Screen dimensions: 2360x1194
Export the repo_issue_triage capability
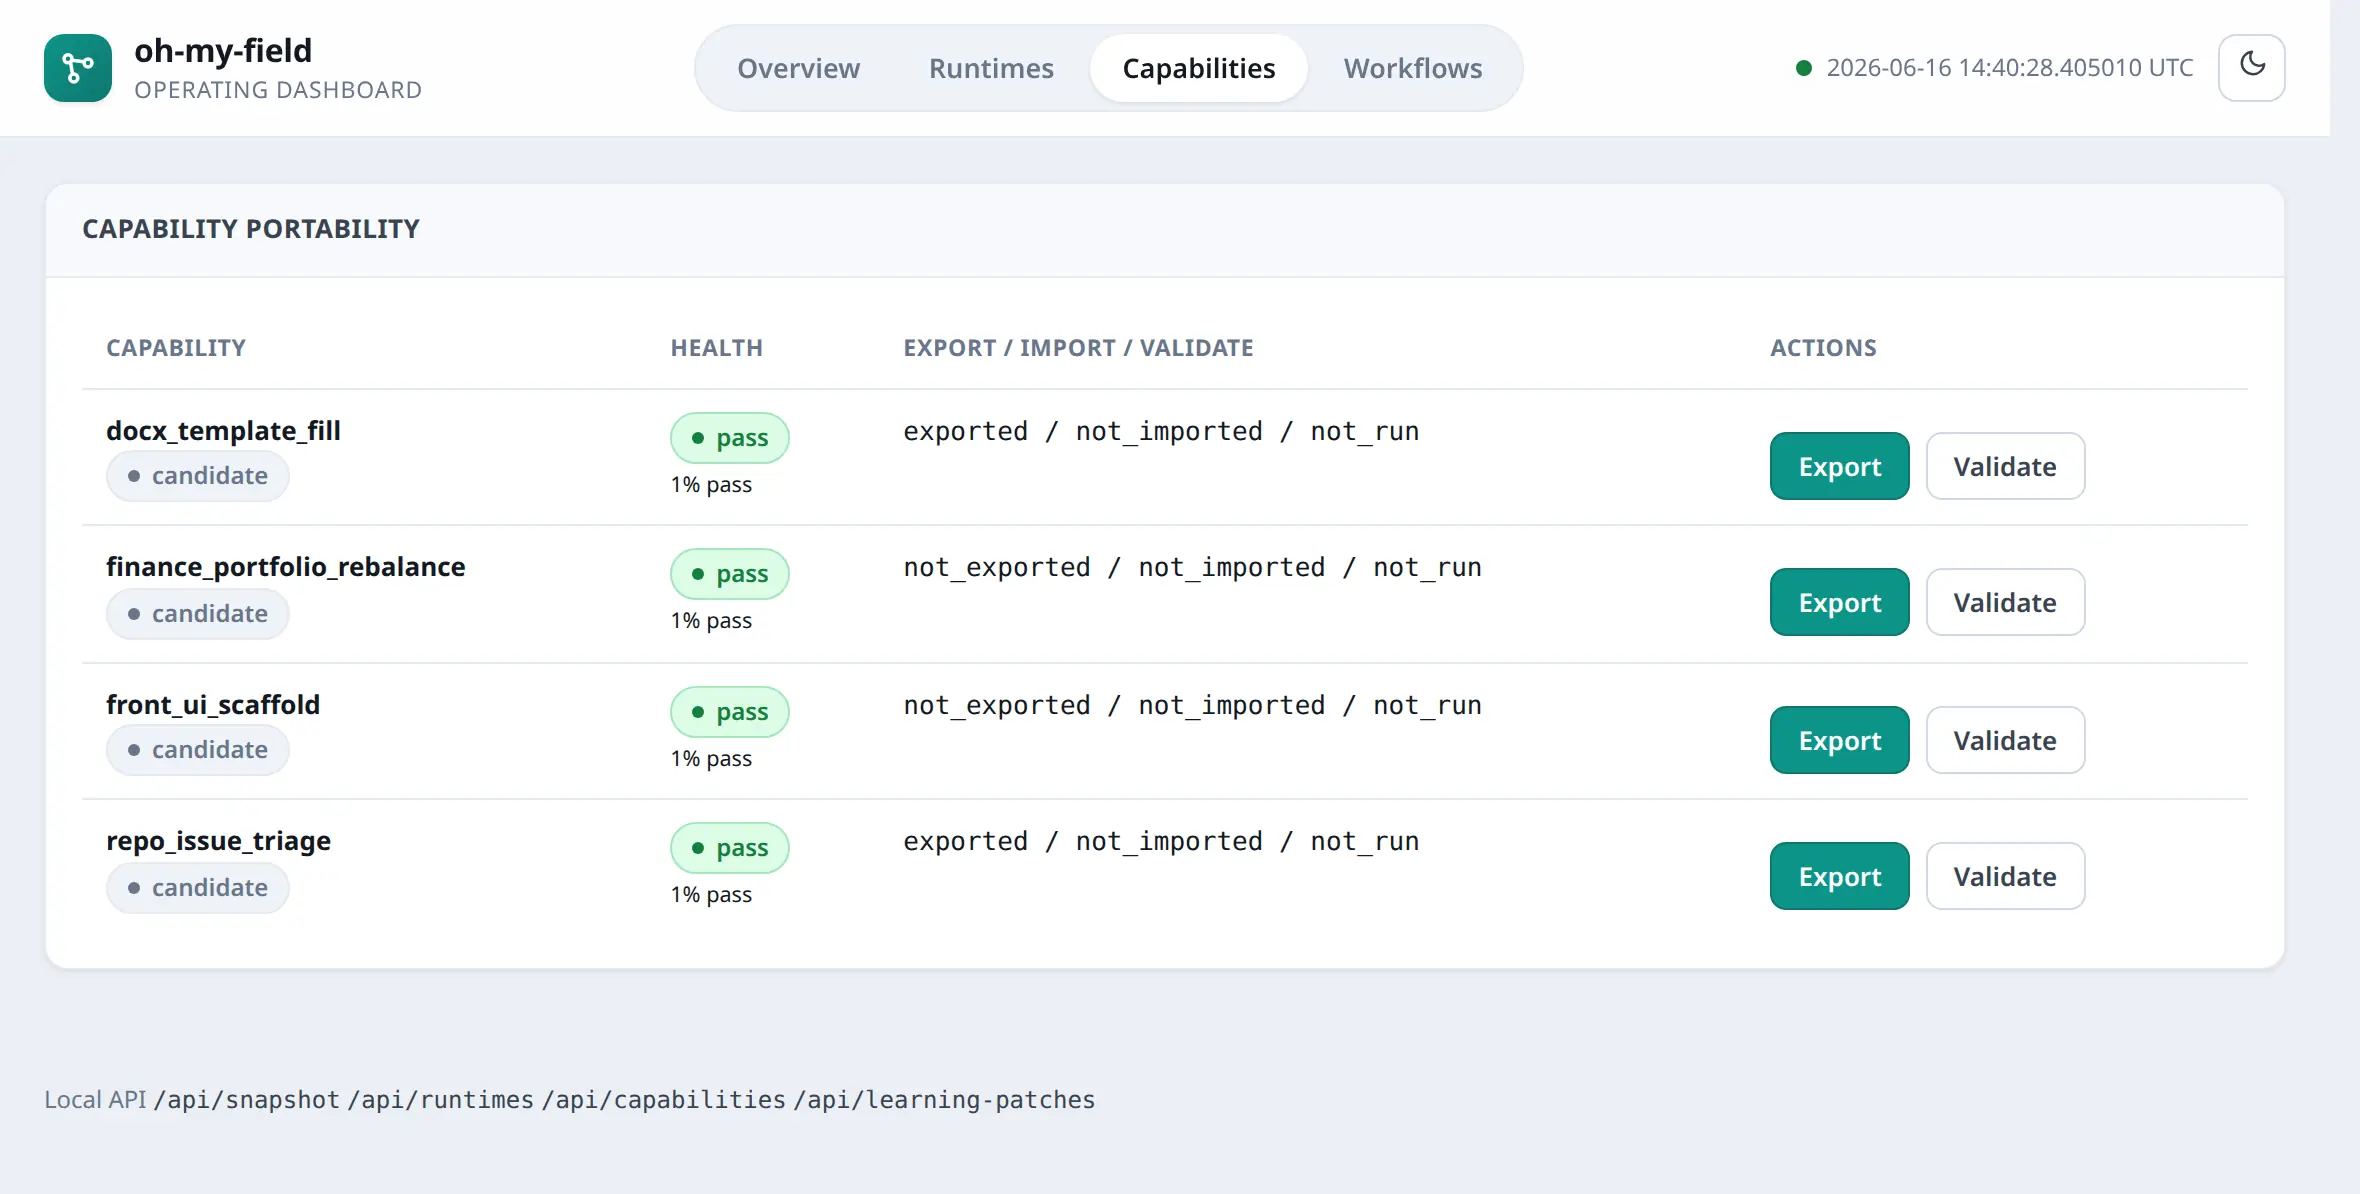point(1840,876)
